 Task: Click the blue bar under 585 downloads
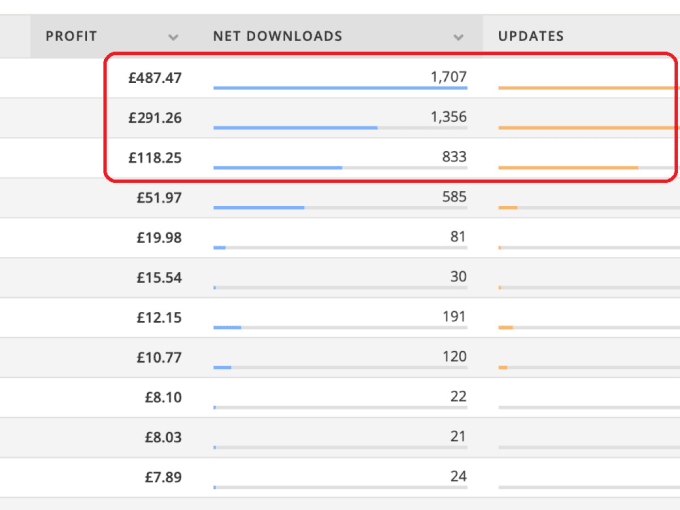click(x=259, y=208)
